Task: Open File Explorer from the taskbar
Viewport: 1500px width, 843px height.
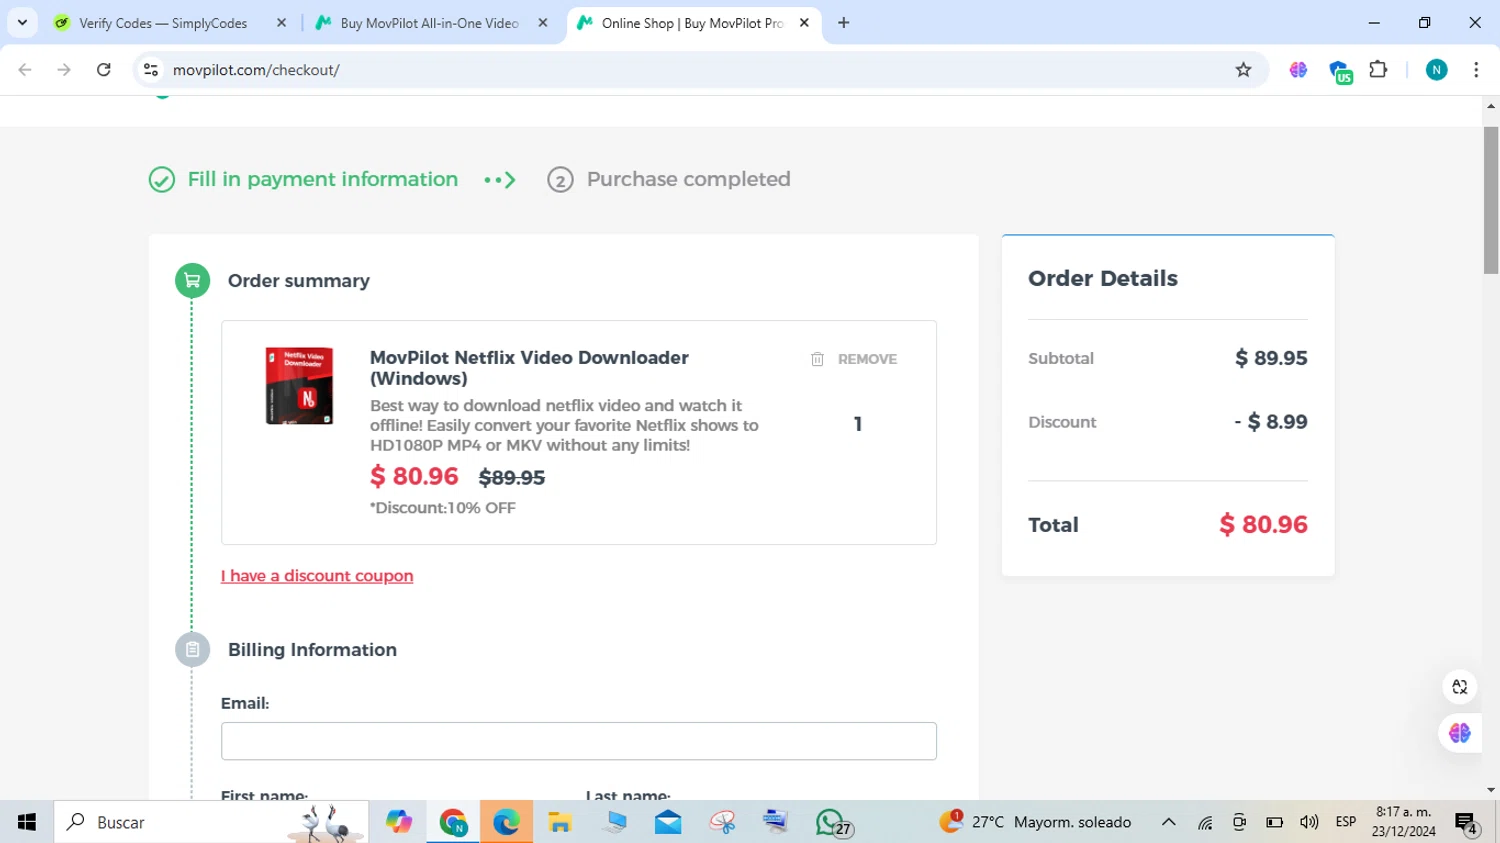Action: 560,822
